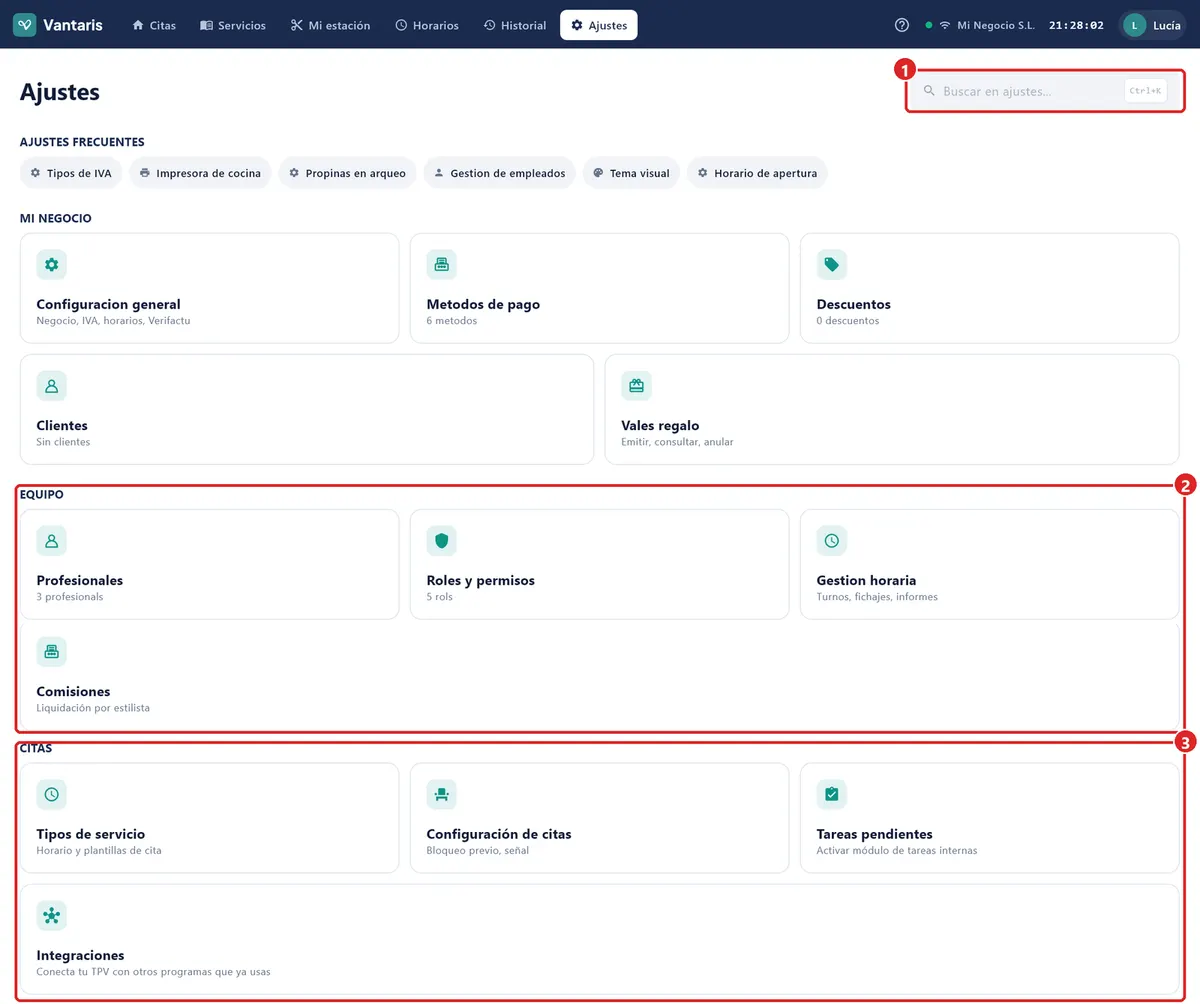Screen dimensions: 1200x1004
Task: Switch to Mi estación tab
Action: pyautogui.click(x=330, y=25)
